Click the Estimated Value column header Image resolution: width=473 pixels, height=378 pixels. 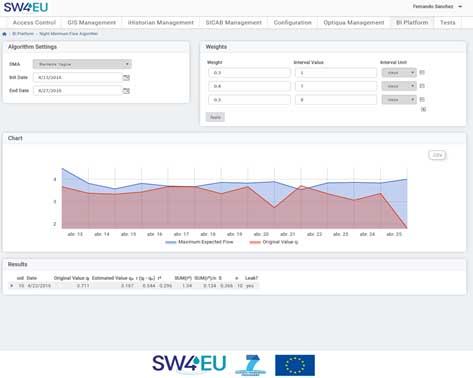coord(113,278)
